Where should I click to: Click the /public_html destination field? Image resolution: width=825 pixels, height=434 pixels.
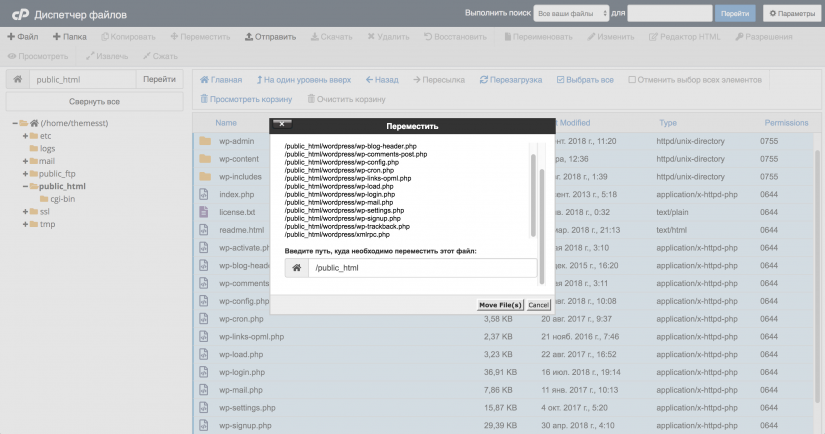click(422, 268)
